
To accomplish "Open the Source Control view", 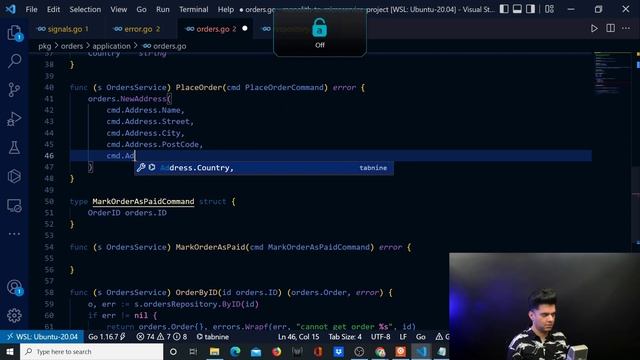I will pyautogui.click(x=14, y=89).
